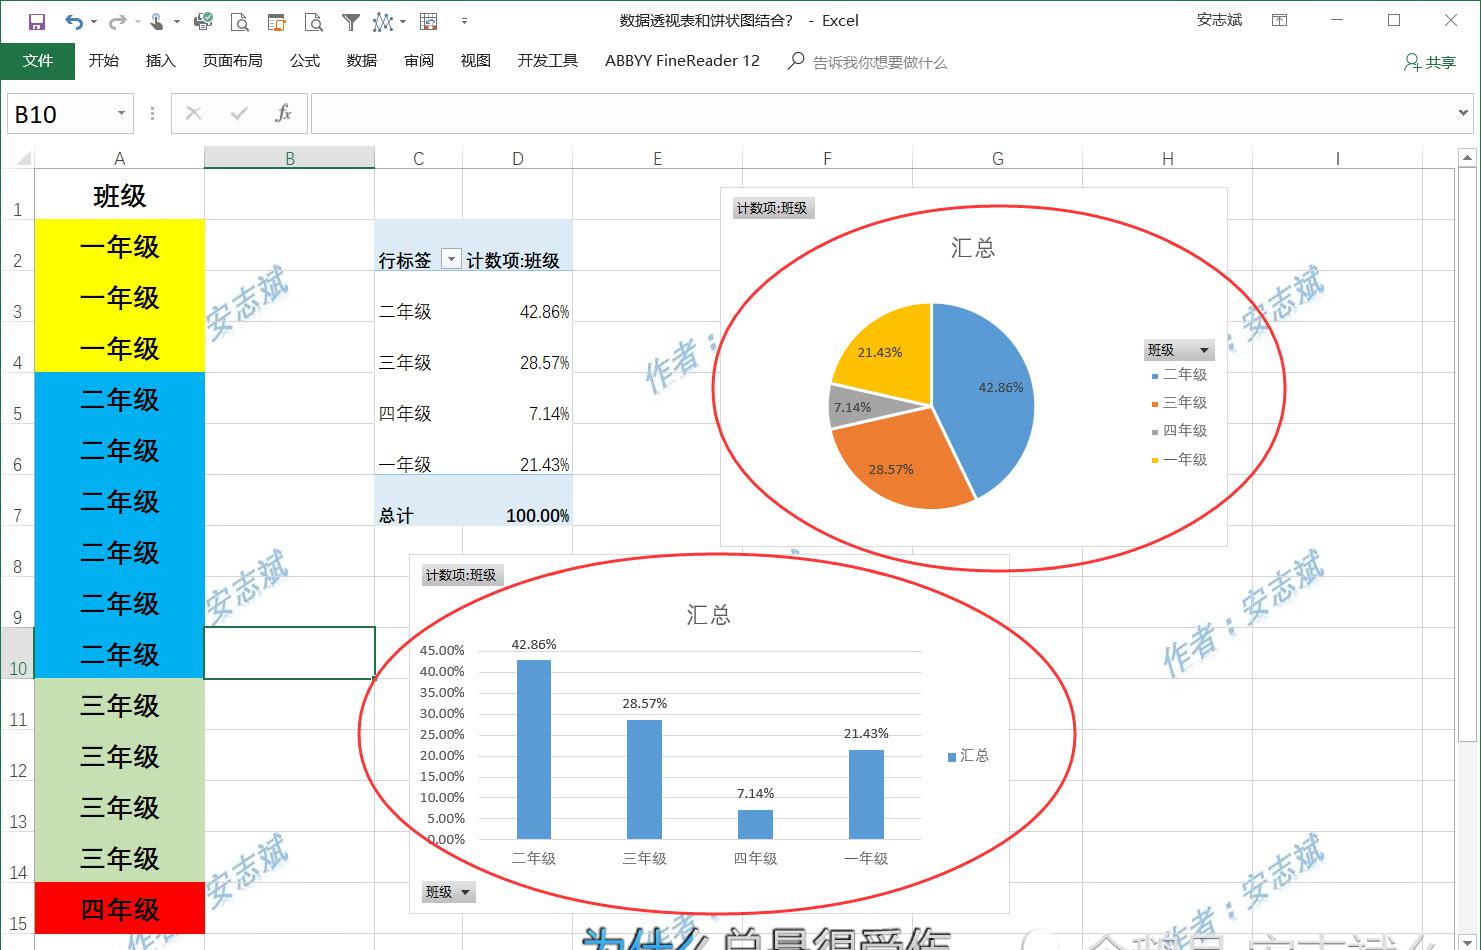Open the Name Box dropdown
Screen dimensions: 1481x950
120,113
